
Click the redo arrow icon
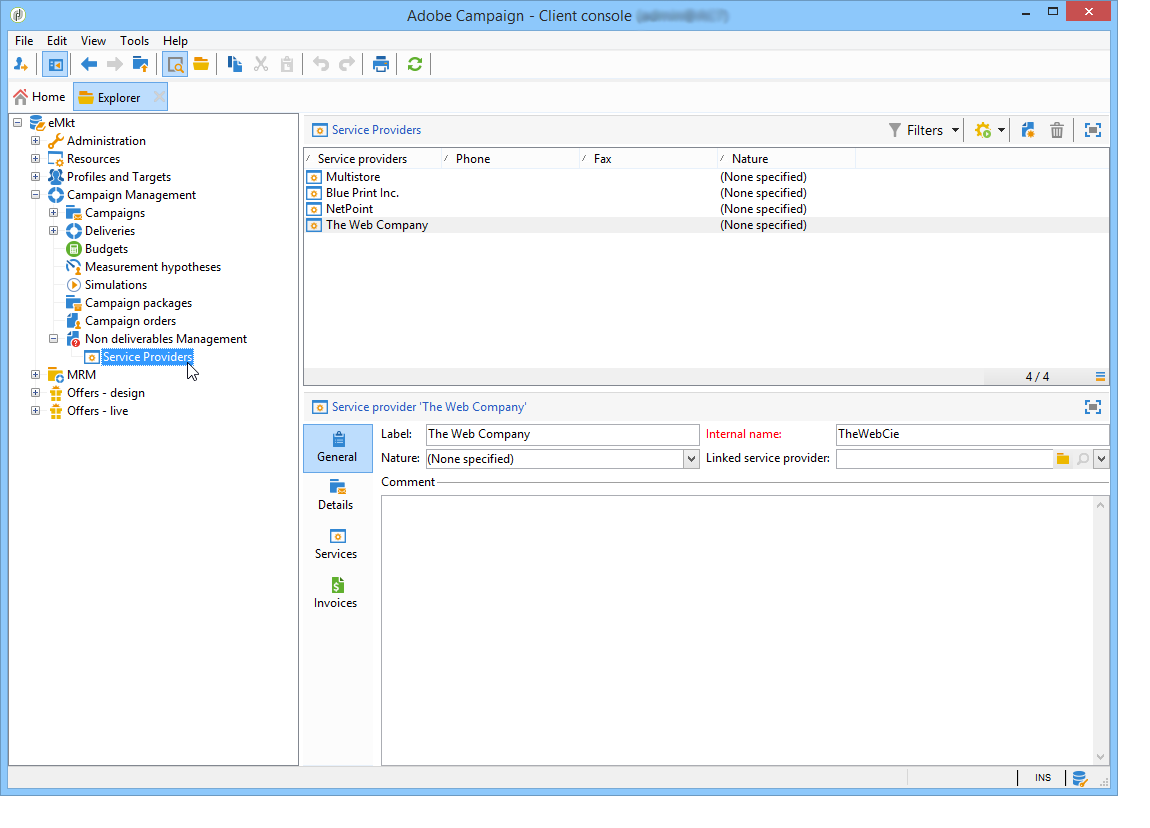[346, 65]
